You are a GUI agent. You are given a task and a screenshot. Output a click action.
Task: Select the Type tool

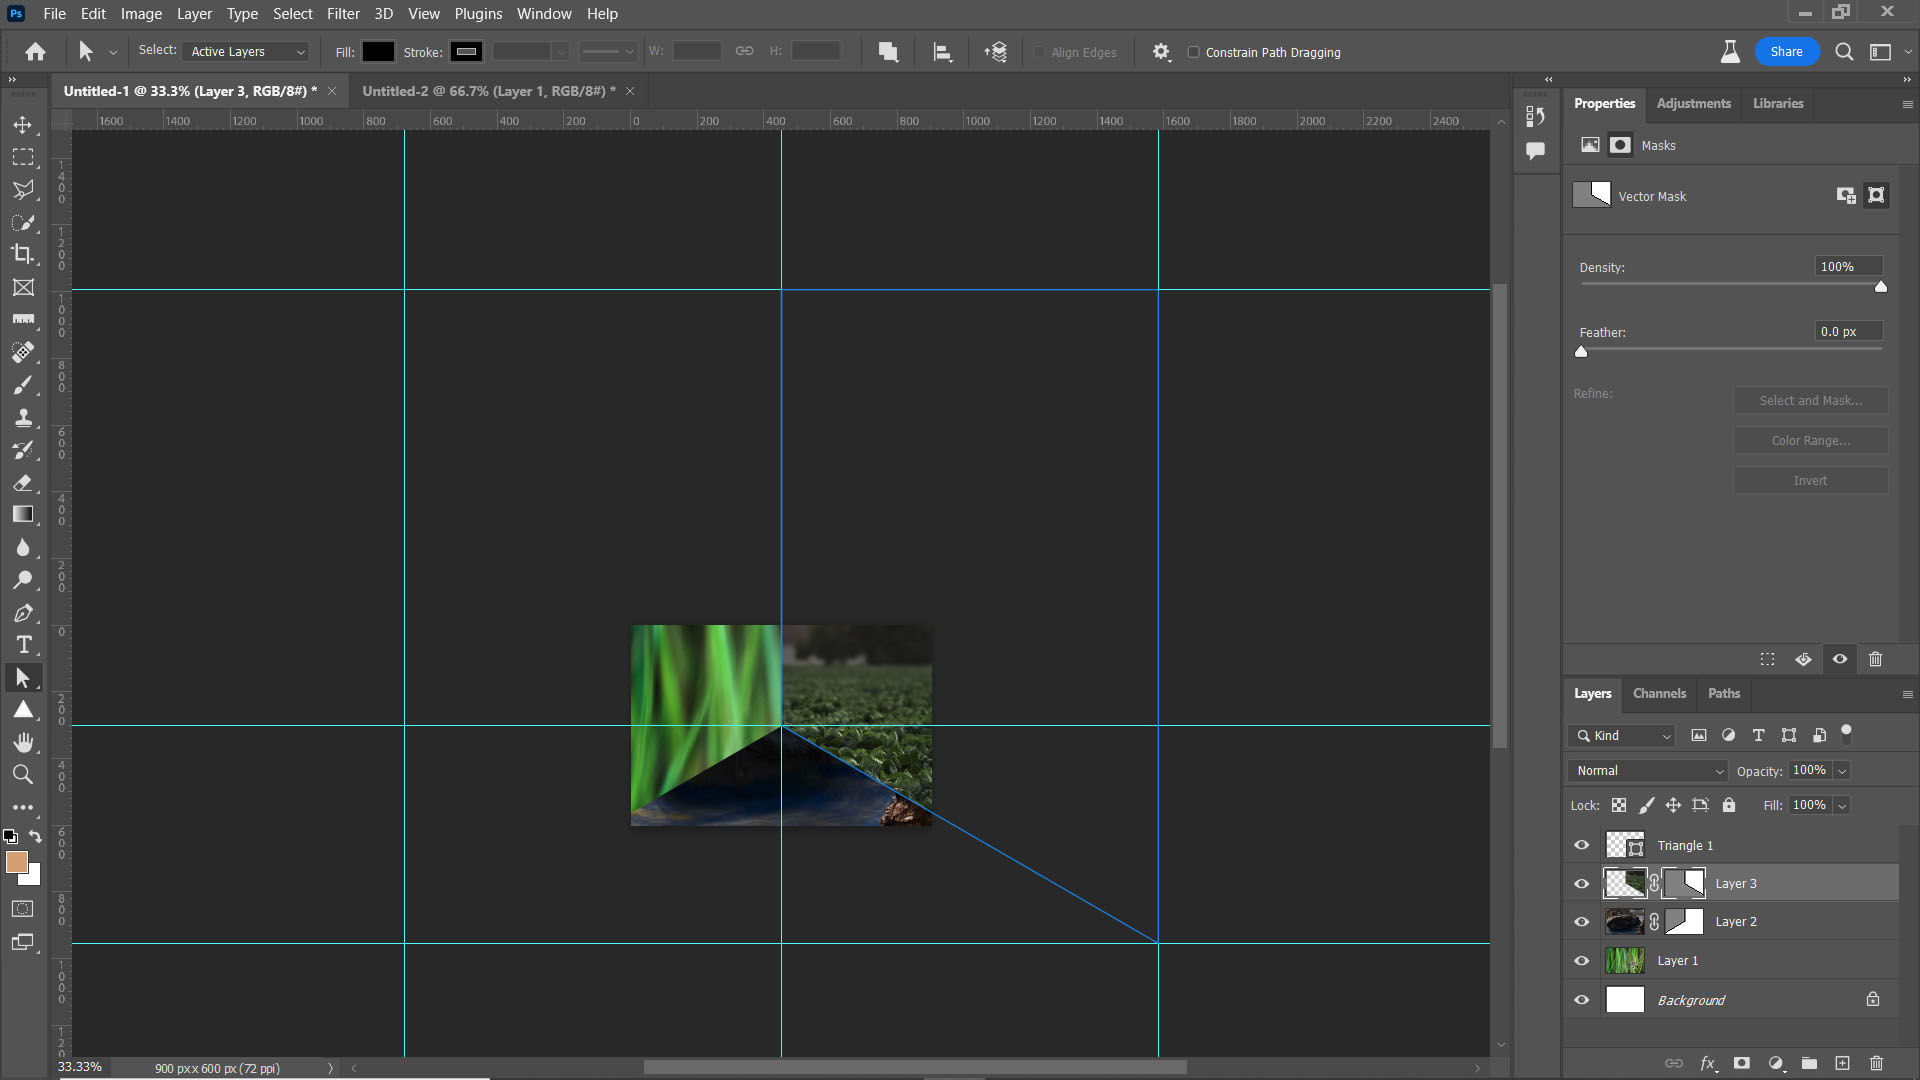23,645
